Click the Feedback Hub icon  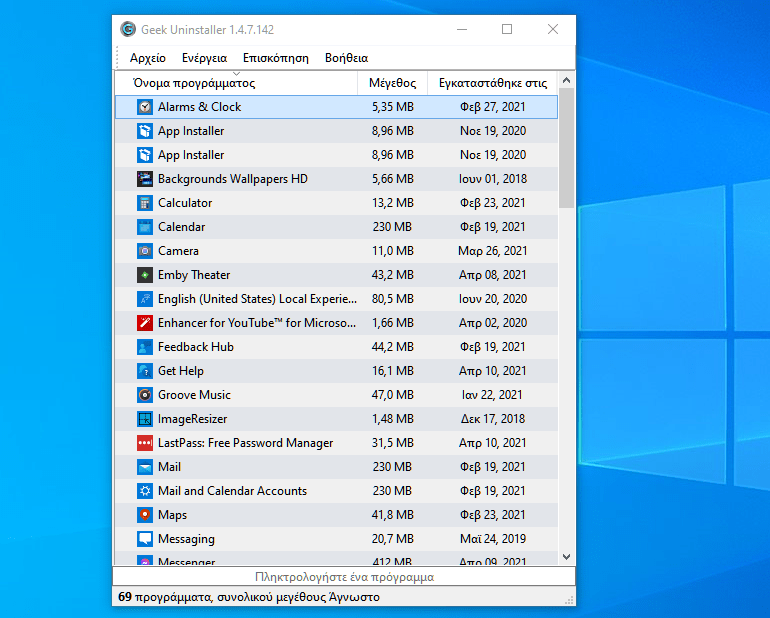point(144,347)
